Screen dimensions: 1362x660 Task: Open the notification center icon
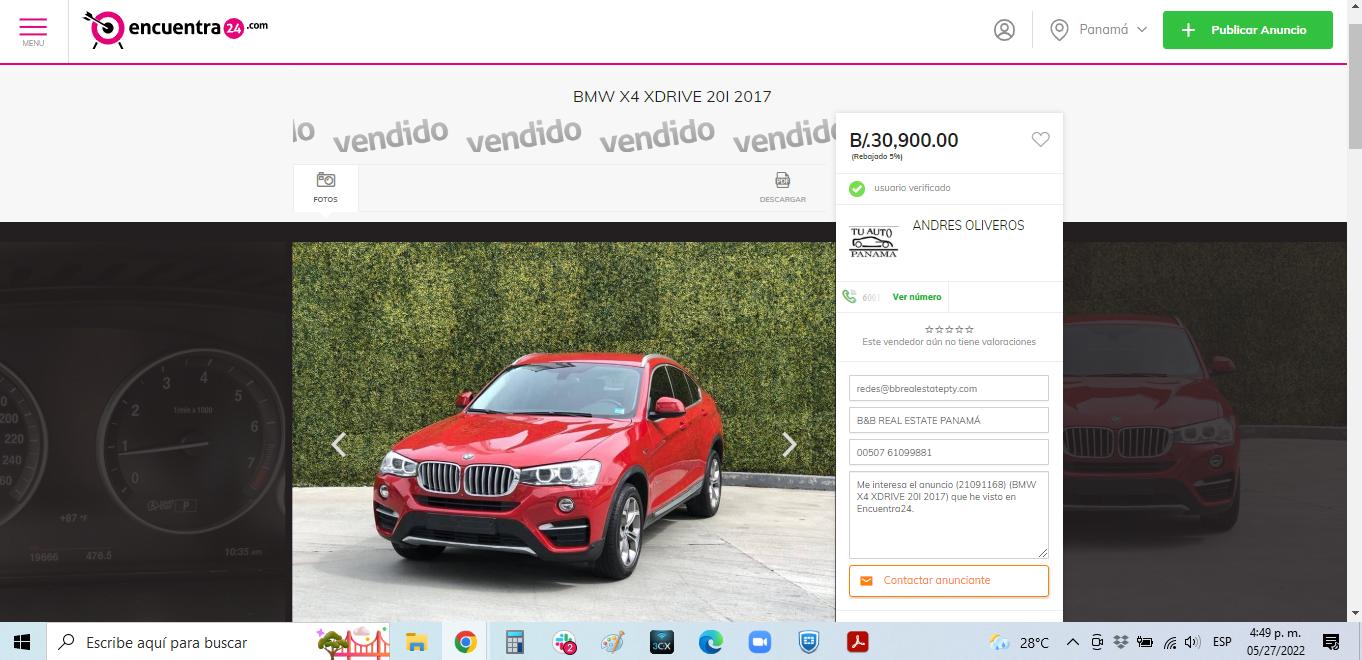tap(1331, 642)
